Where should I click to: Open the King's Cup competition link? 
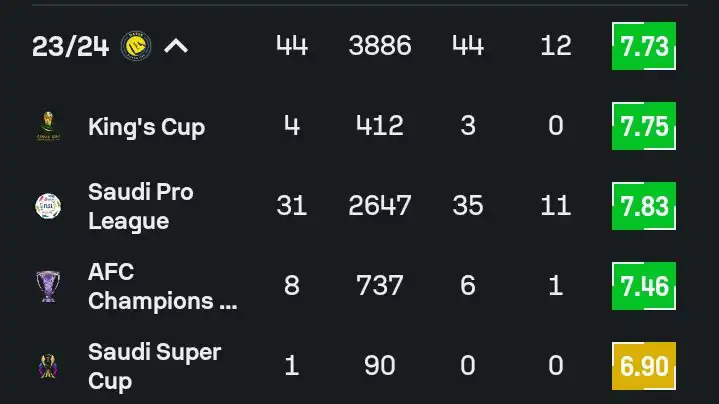(x=146, y=127)
